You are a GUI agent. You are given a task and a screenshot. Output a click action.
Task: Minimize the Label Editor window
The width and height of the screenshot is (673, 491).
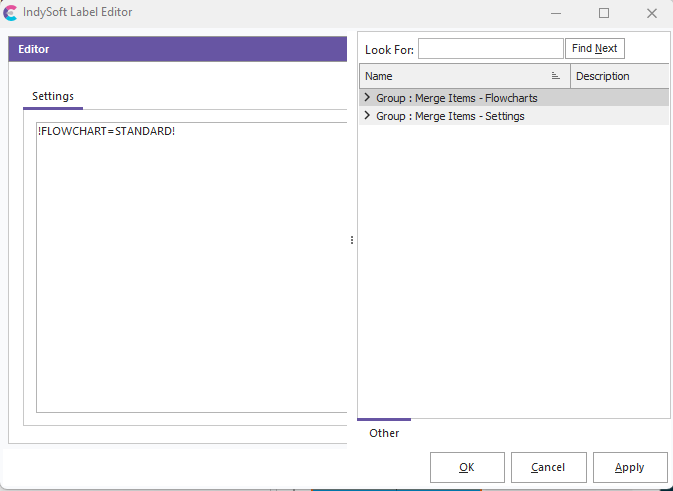[556, 13]
